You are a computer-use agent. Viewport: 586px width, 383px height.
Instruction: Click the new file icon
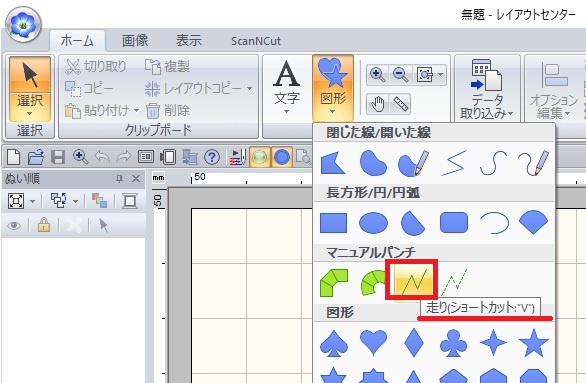[x=13, y=157]
